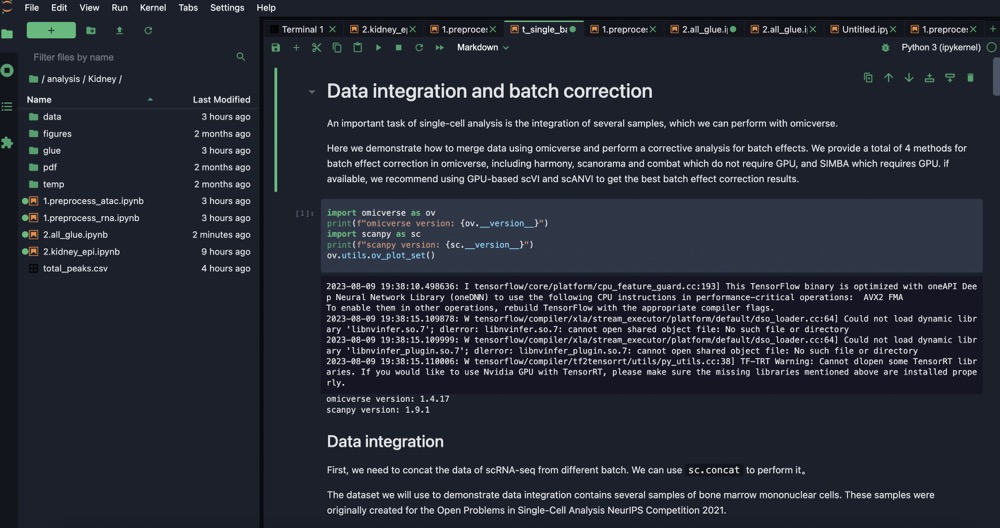Viewport: 1000px width, 528px height.
Task: Move the cell up with arrow icon
Action: (888, 78)
